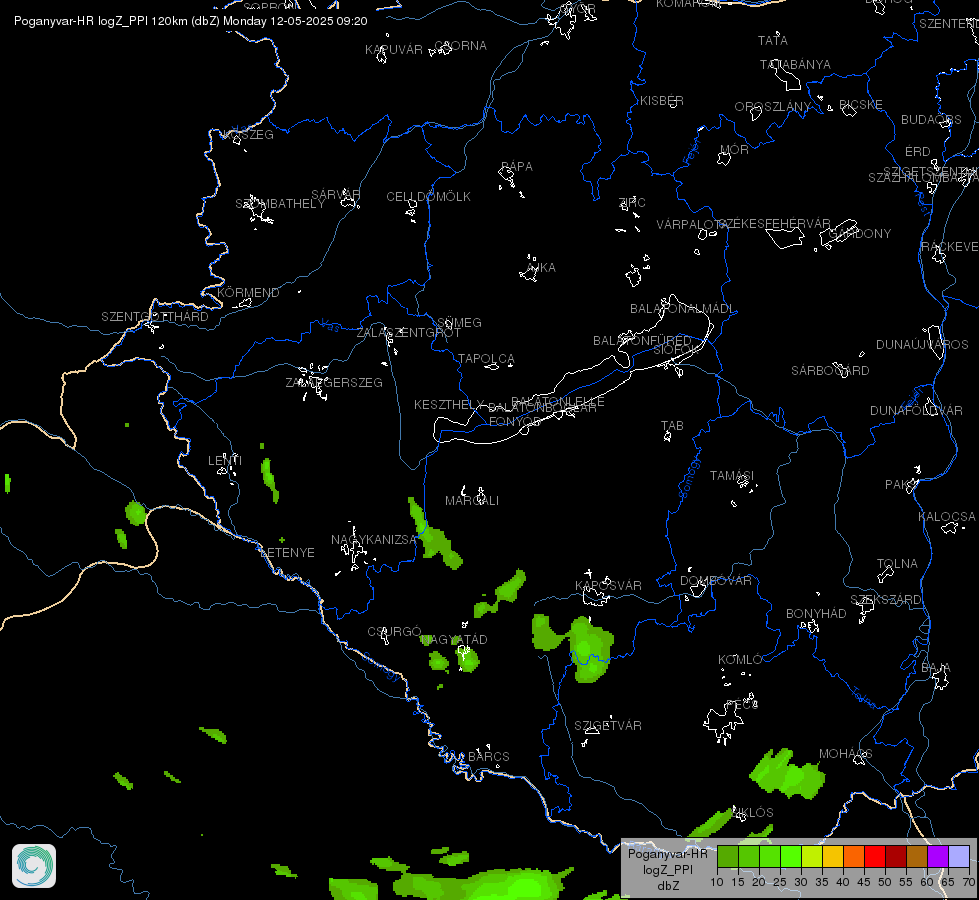Select the KOMLÓ label
This screenshot has width=979, height=900.
[740, 660]
